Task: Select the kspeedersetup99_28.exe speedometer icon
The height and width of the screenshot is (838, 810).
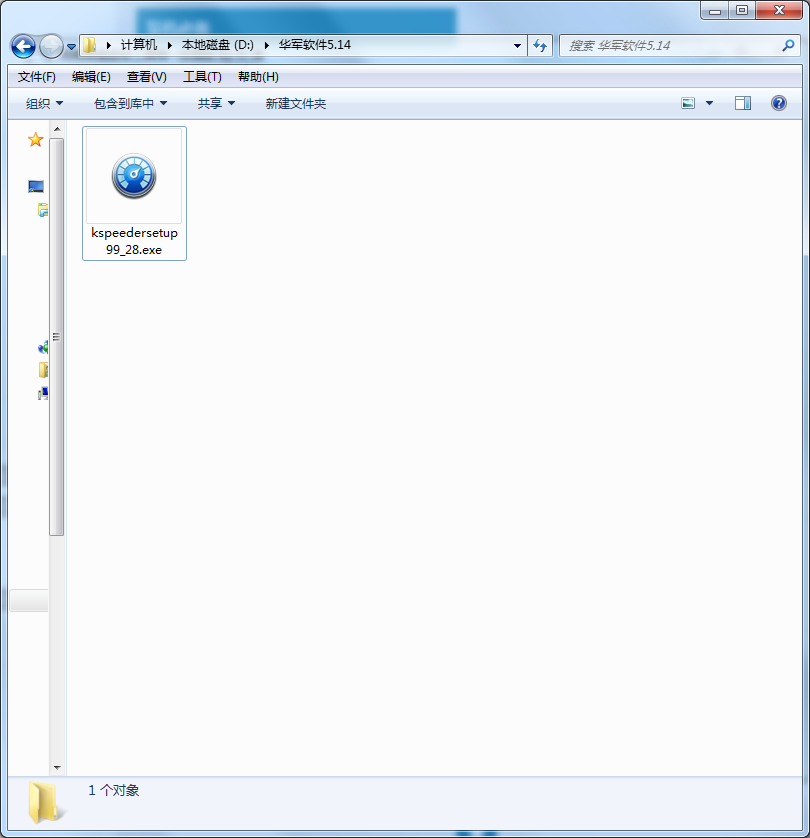Action: click(x=134, y=176)
